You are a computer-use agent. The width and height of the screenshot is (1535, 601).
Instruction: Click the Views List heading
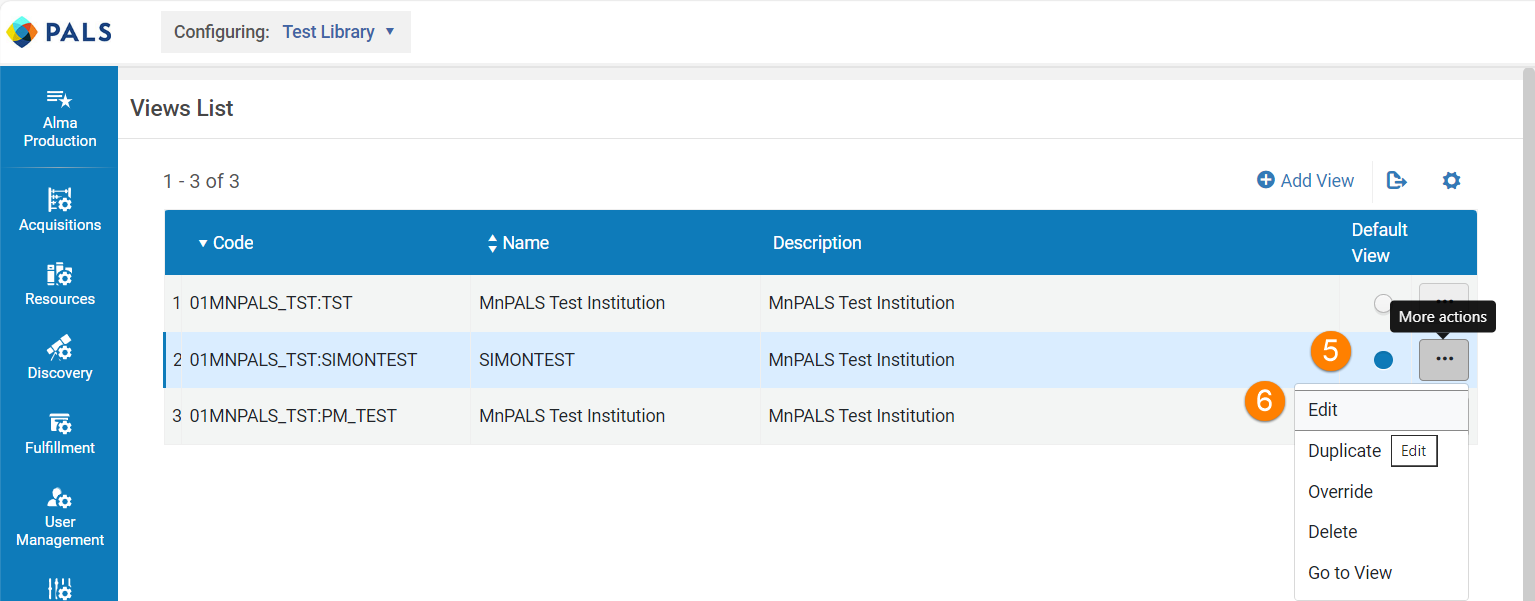pyautogui.click(x=182, y=108)
